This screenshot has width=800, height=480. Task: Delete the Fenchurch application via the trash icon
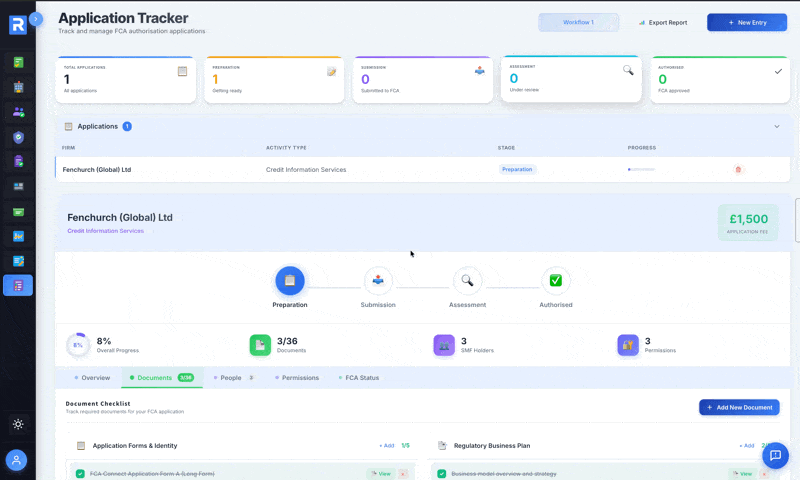click(x=738, y=169)
